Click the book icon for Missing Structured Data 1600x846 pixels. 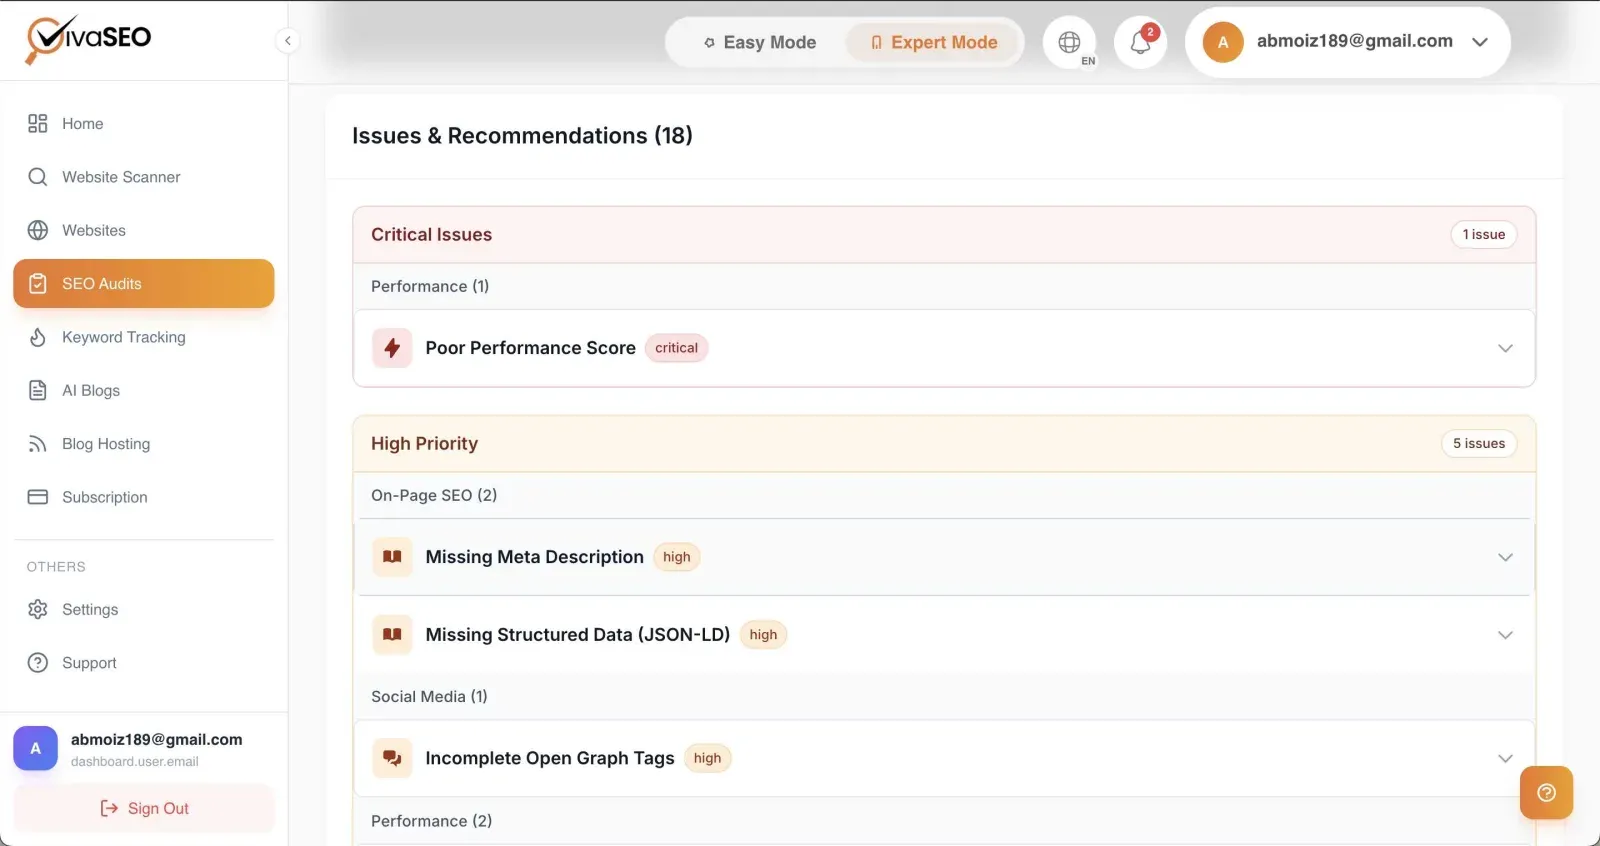tap(392, 635)
